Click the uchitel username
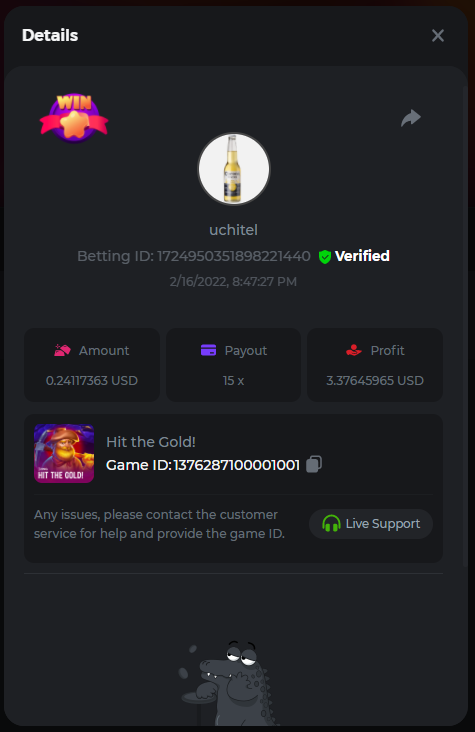This screenshot has height=732, width=475. pos(234,230)
